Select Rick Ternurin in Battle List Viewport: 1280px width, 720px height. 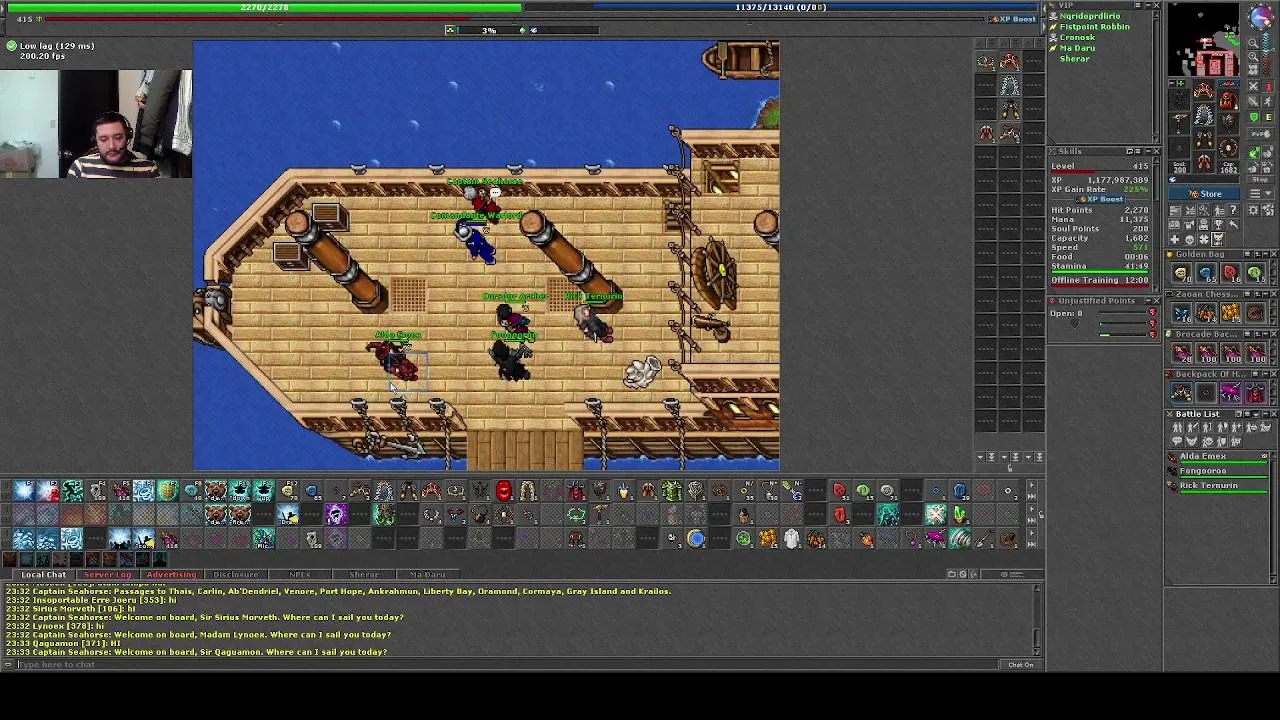click(1218, 486)
